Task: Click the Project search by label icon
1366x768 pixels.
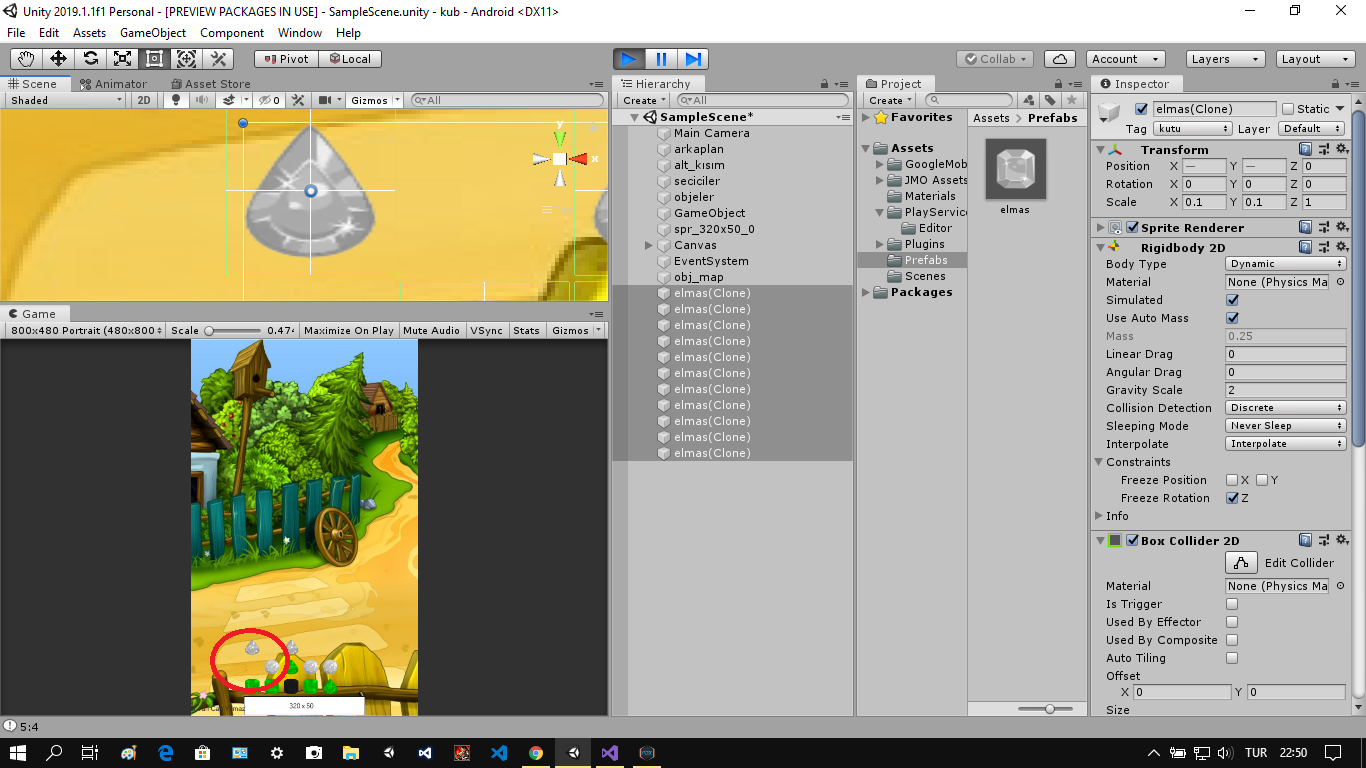Action: [x=1050, y=100]
